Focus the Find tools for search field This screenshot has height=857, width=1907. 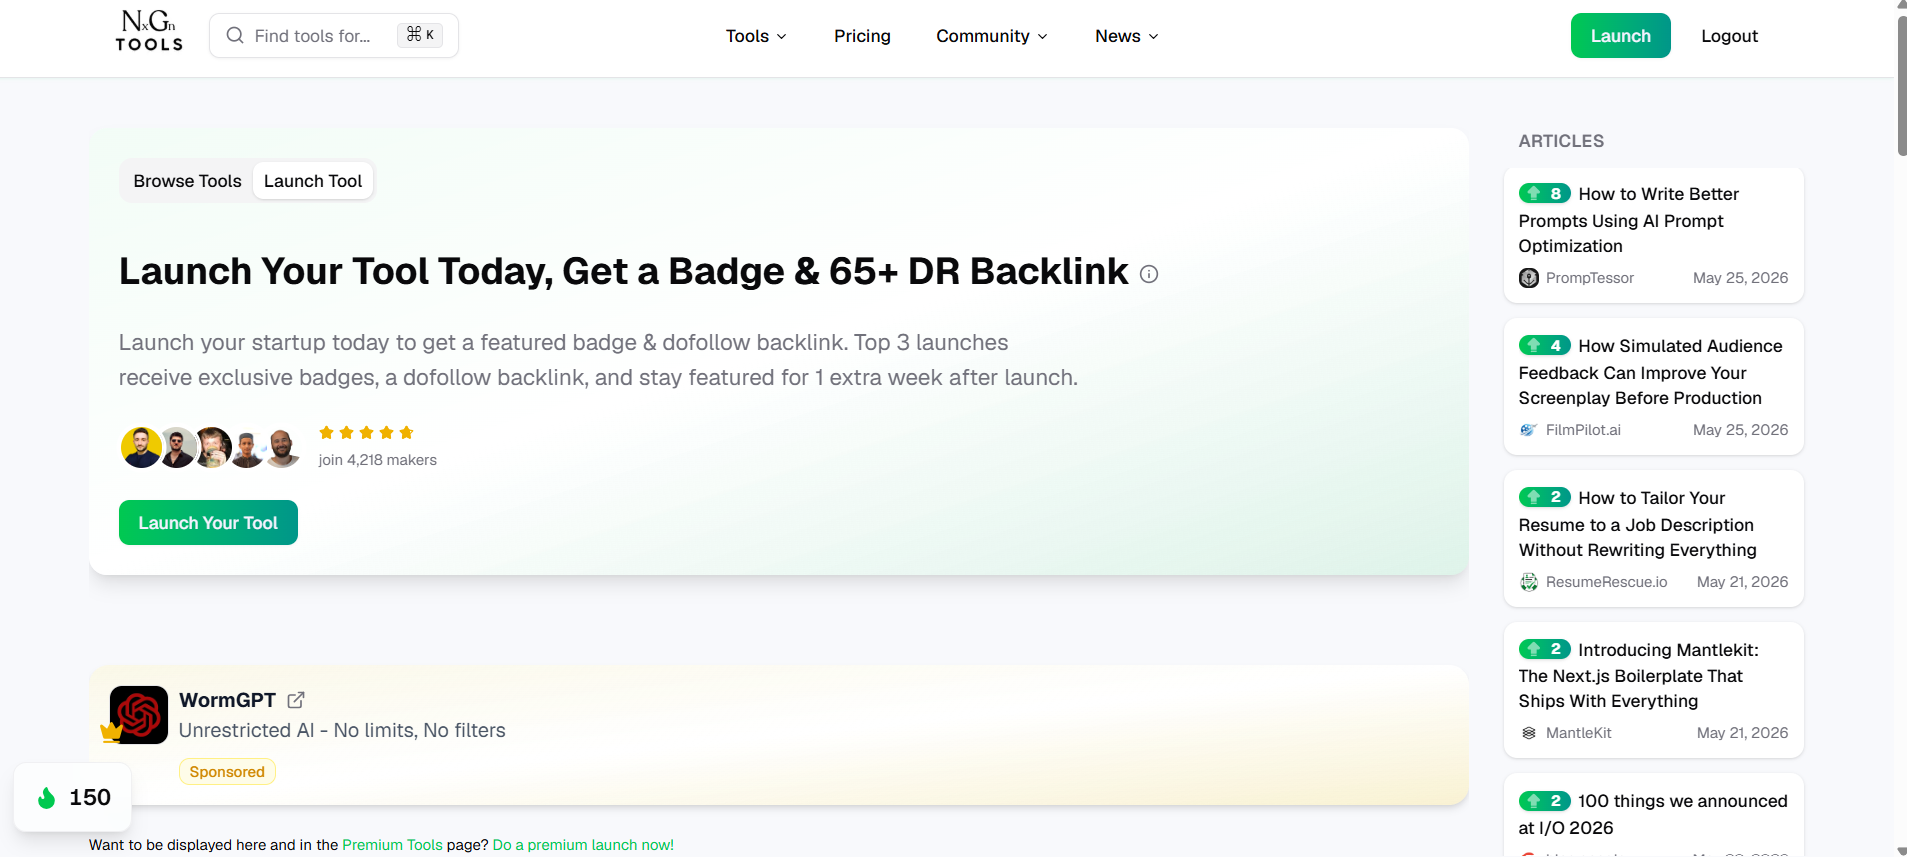(333, 36)
